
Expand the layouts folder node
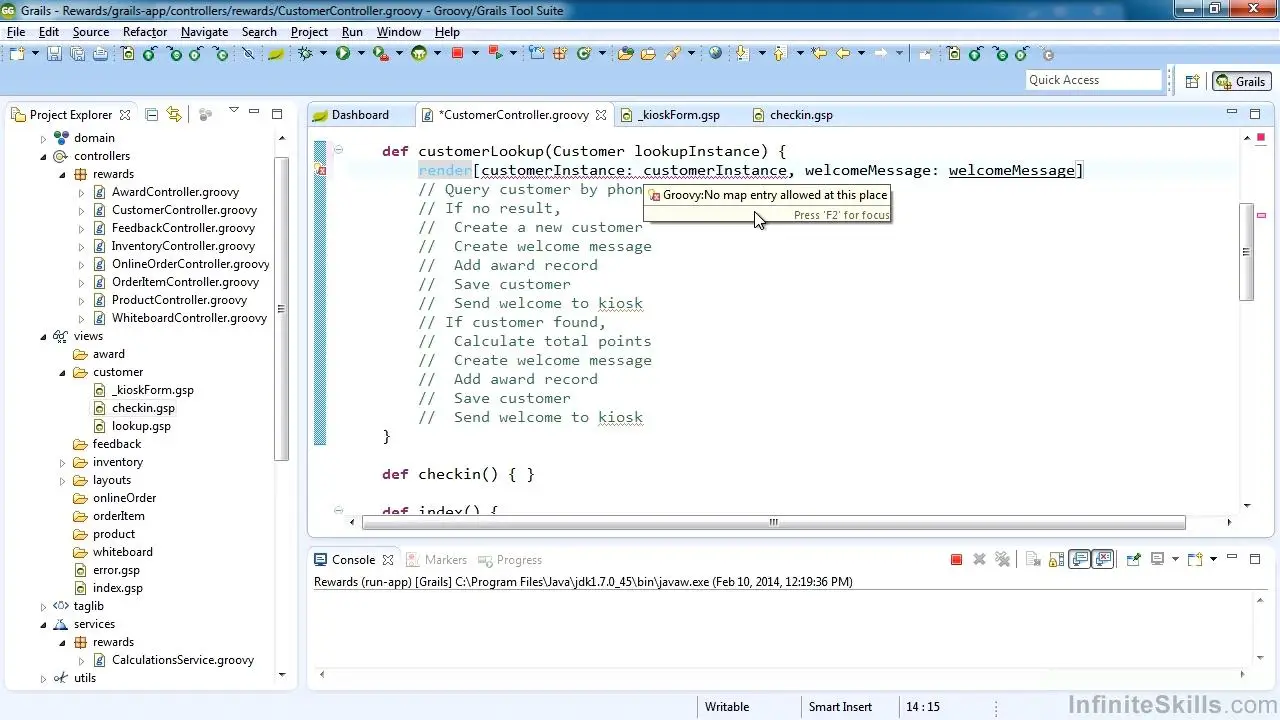click(62, 480)
